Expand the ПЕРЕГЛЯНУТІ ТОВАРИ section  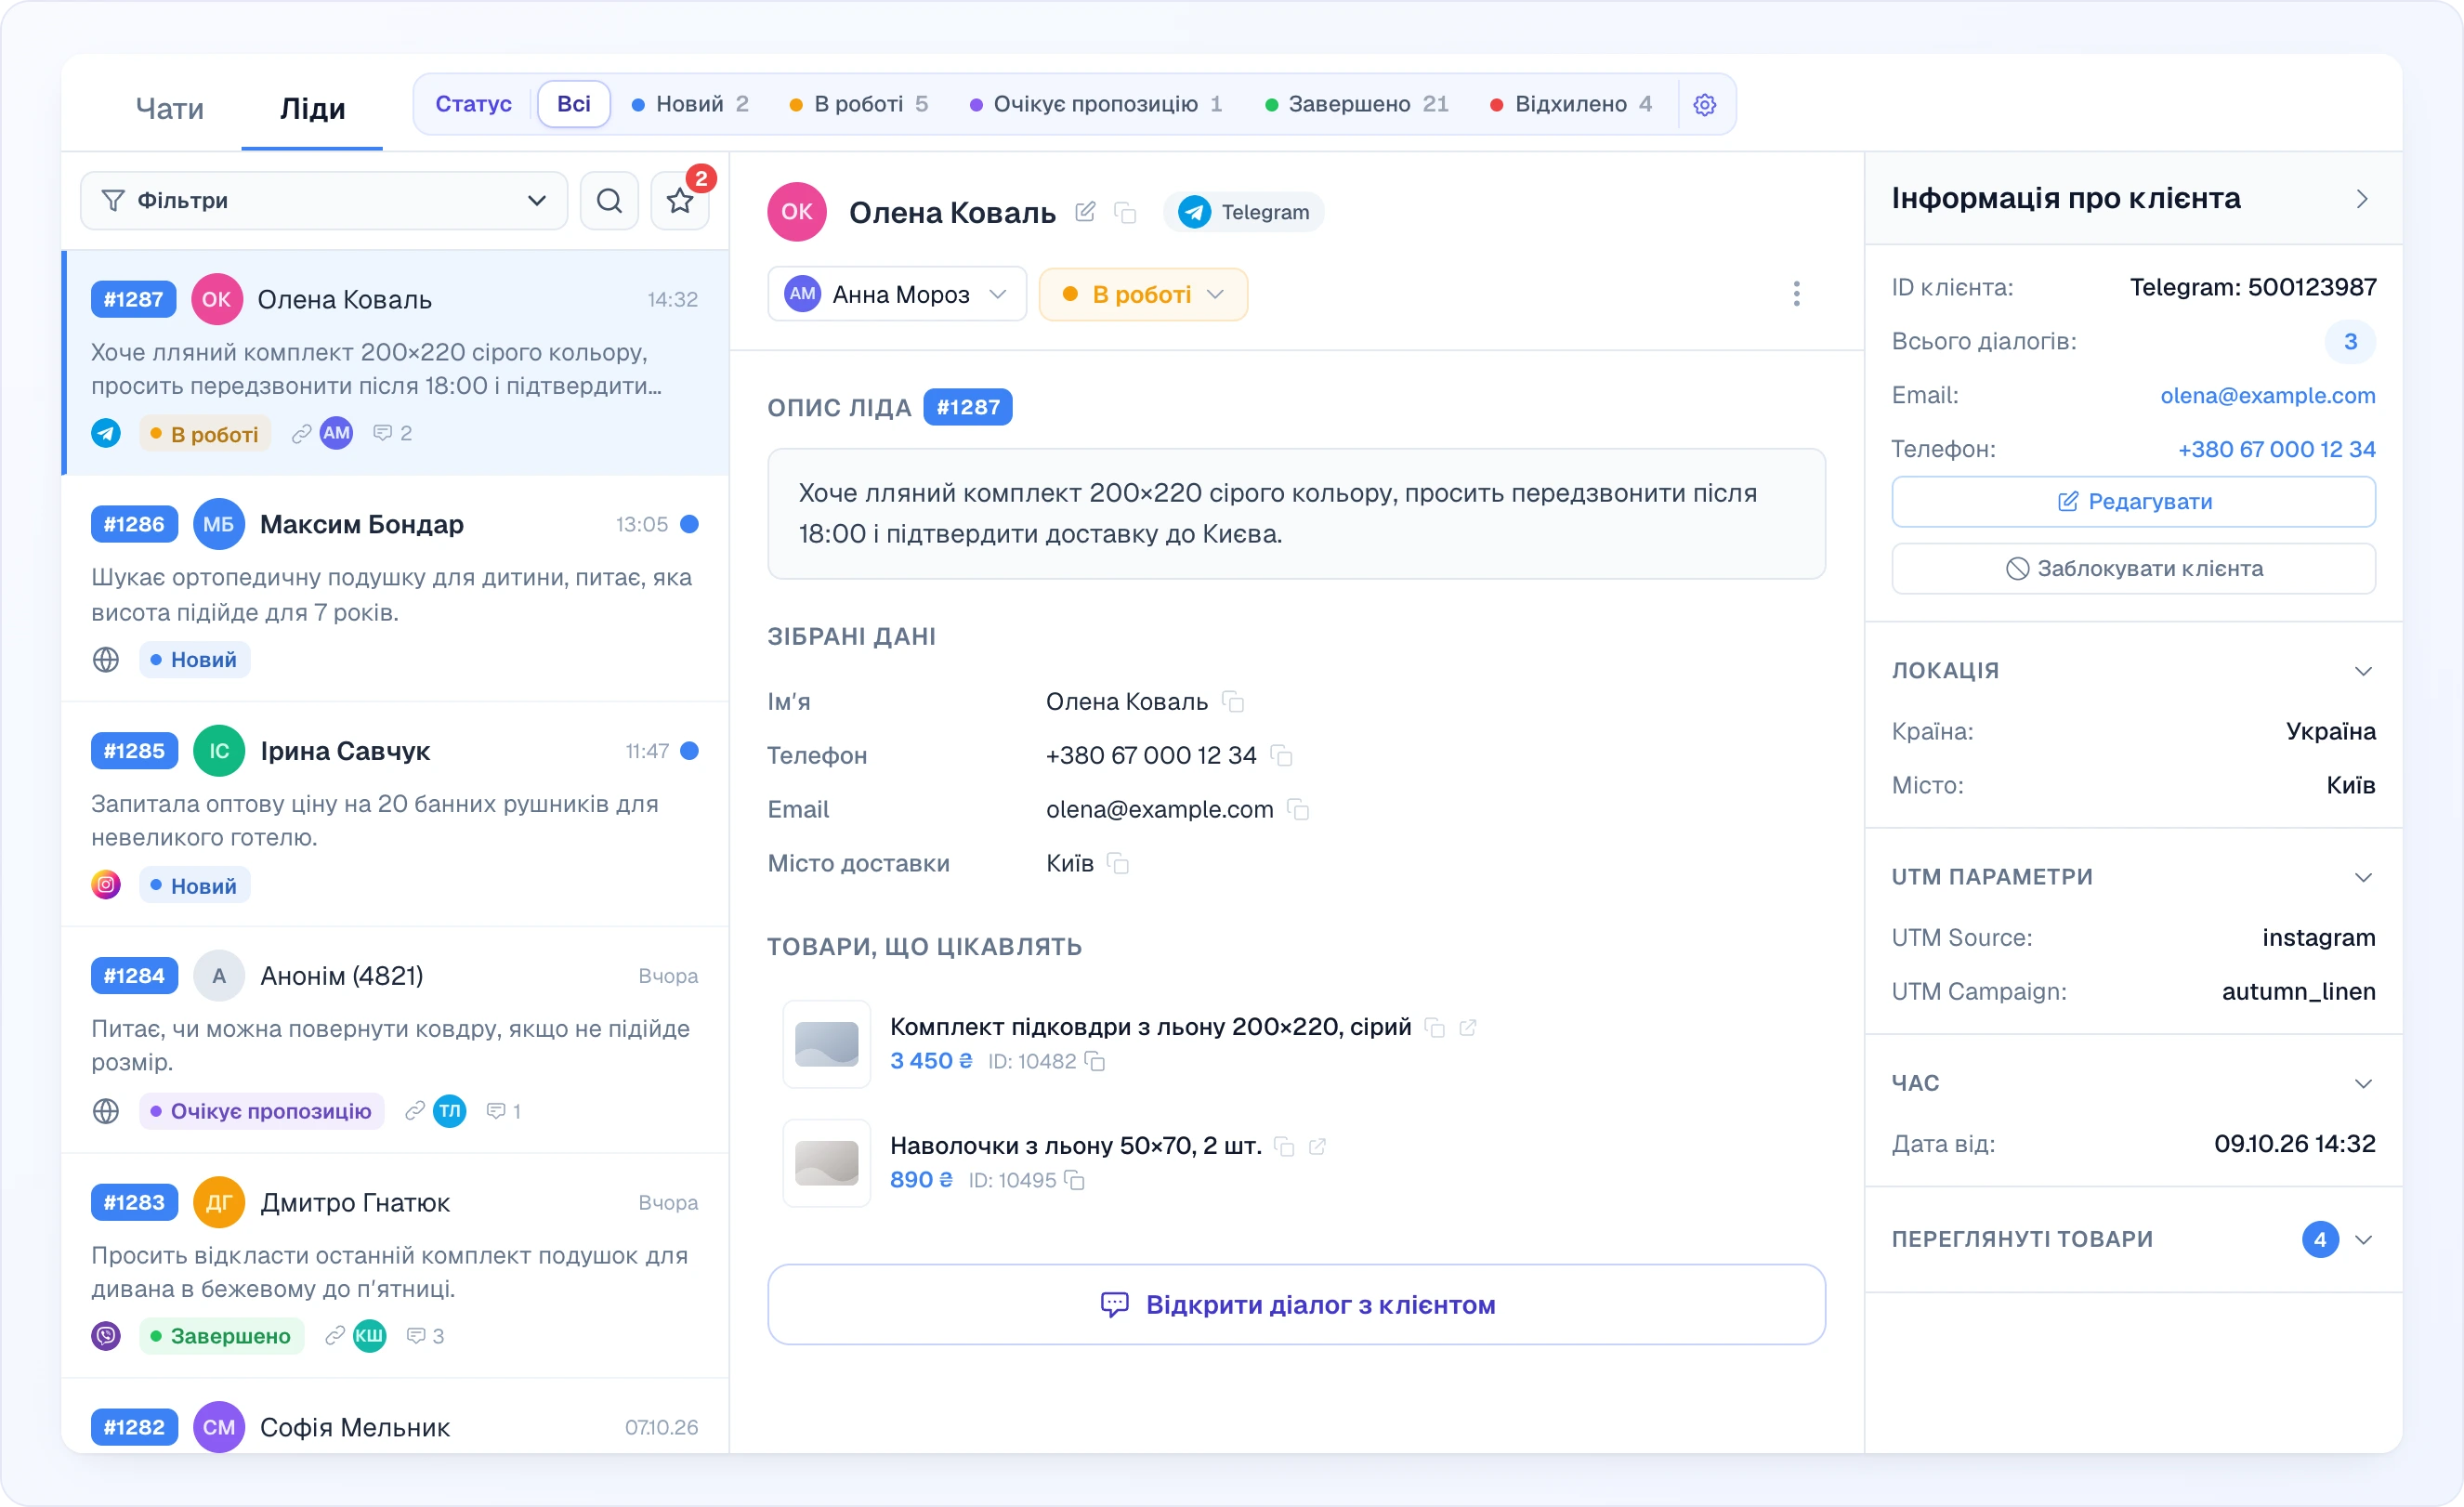[x=2363, y=1240]
